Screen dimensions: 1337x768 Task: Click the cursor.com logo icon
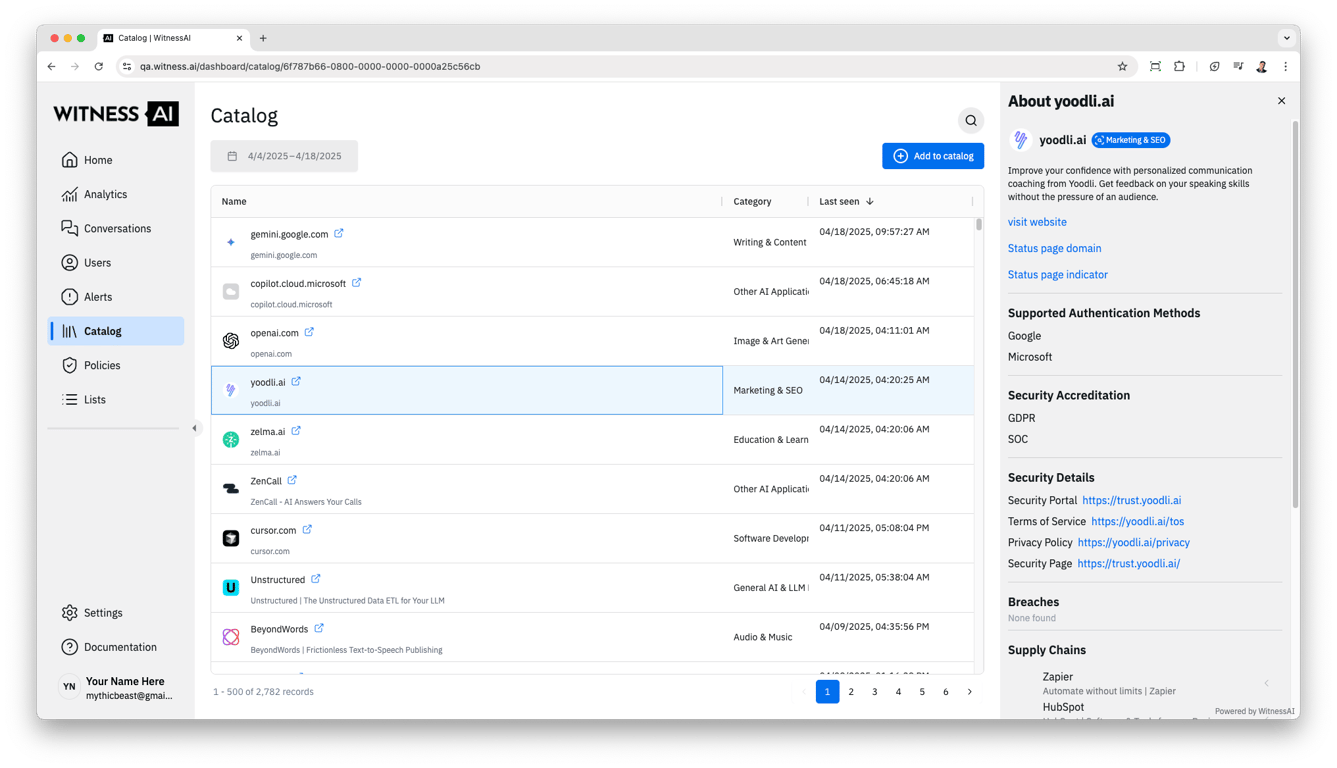(x=231, y=538)
